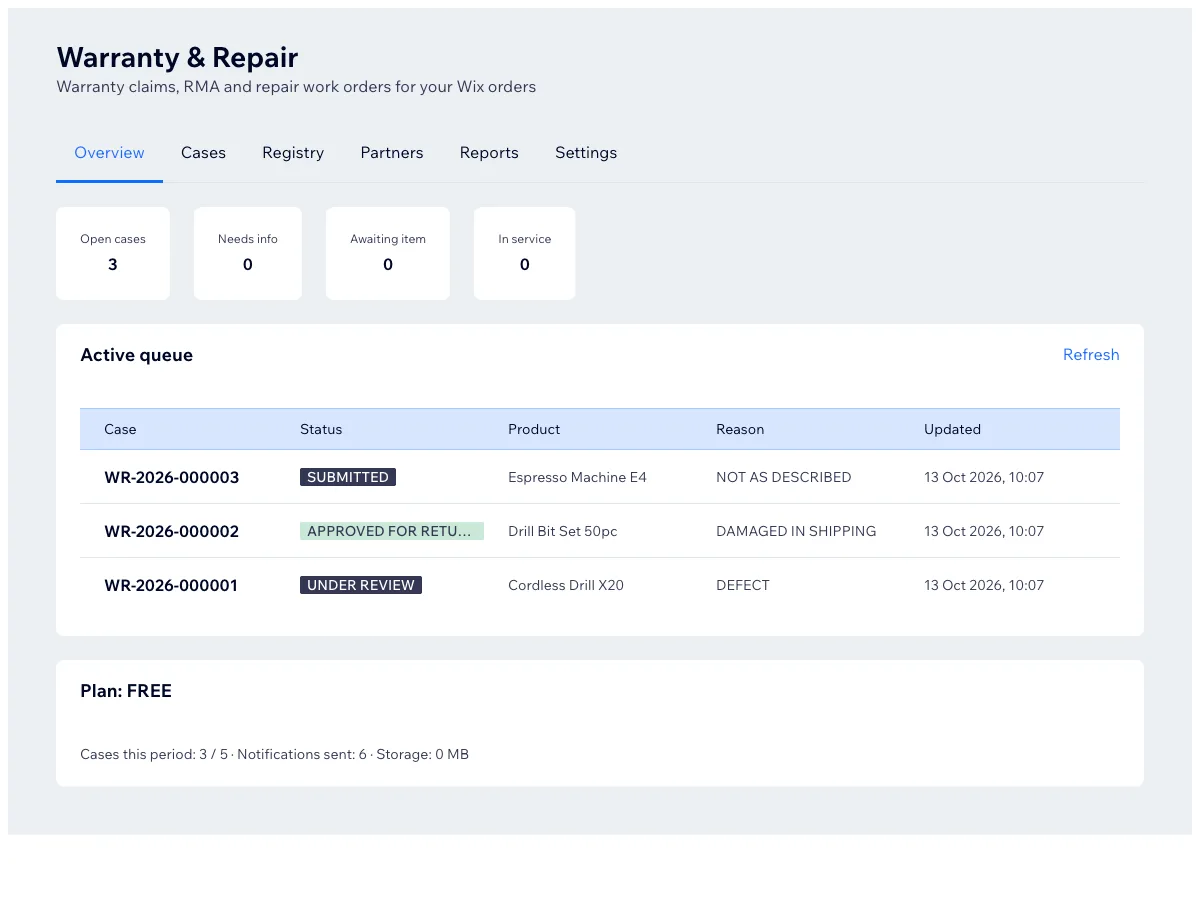Screen dimensions: 1200x900
Task: Open case WR-2026-000003
Action: pyautogui.click(x=172, y=478)
